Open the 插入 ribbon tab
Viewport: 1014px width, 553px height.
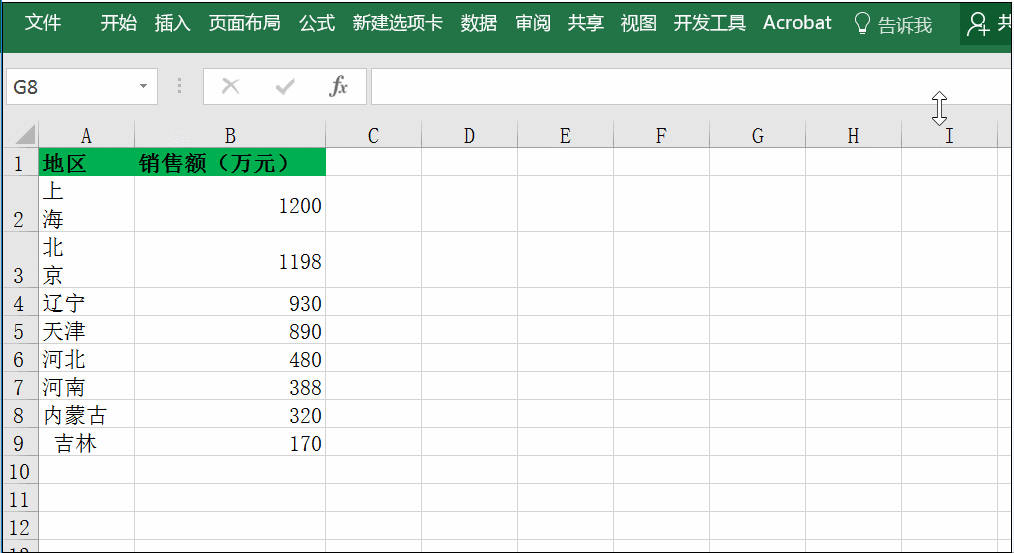tap(173, 23)
